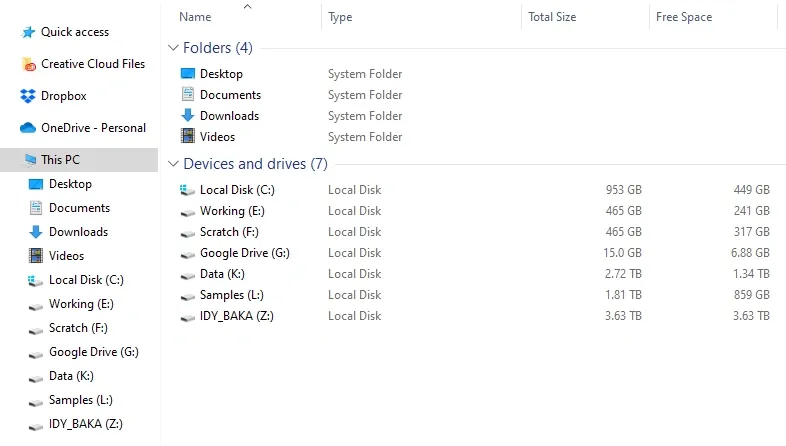Select IDY_BAKA (Z:) name in drives list

point(237,316)
